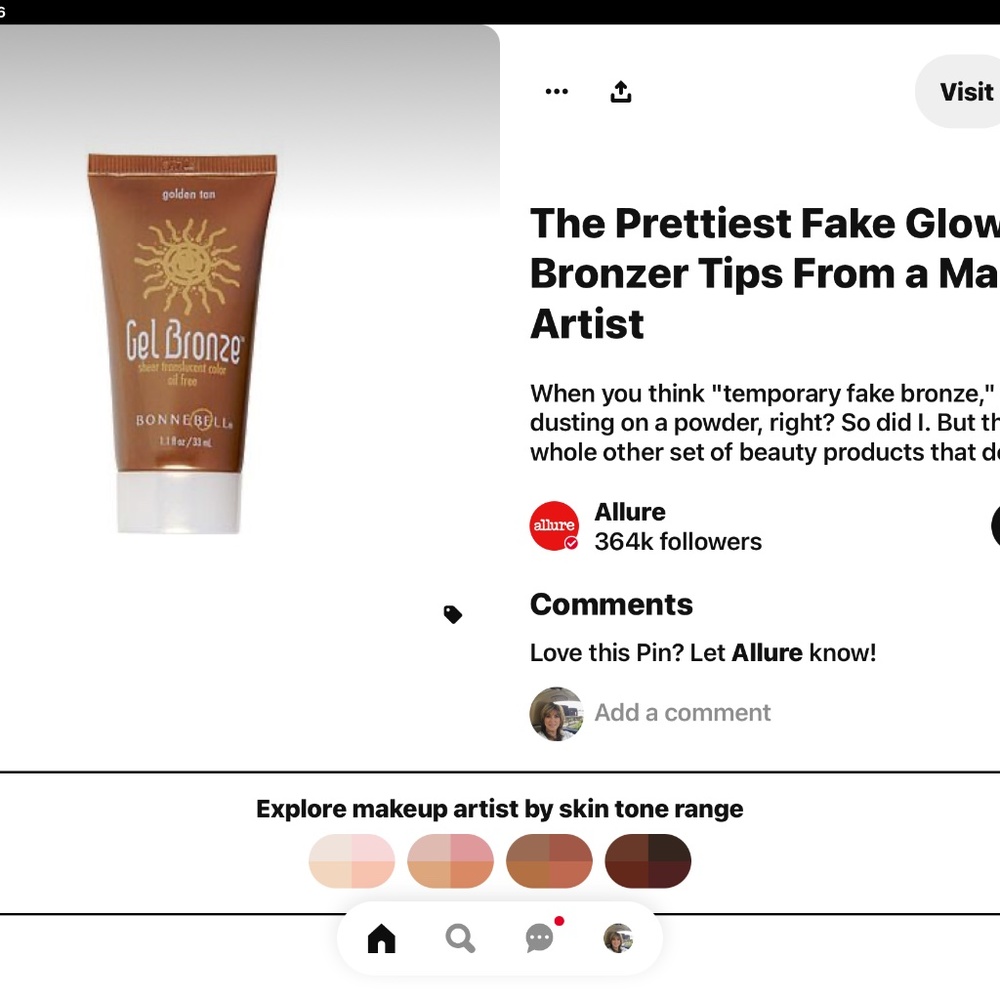
Task: Open the Gel Bronze product image
Action: pyautogui.click(x=182, y=343)
